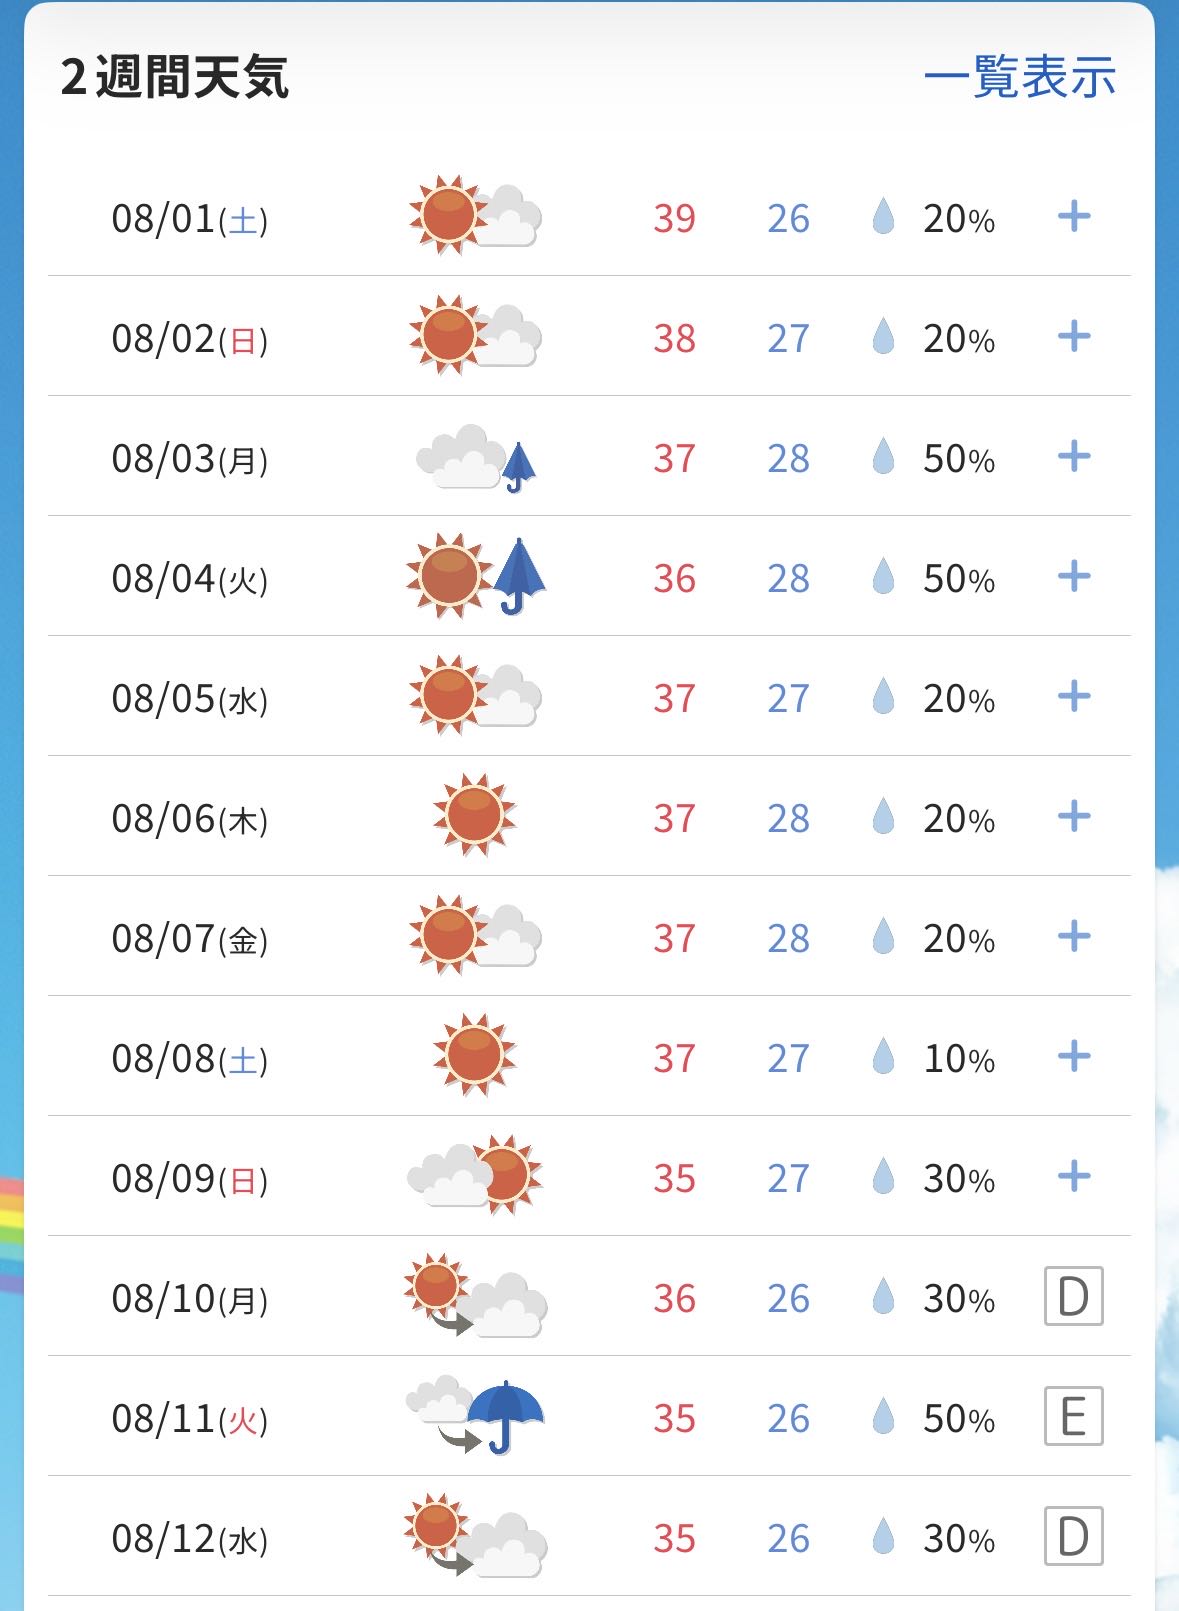This screenshot has width=1179, height=1611.
Task: Click the raindrop icon on 08/08 row
Action: tap(883, 1056)
